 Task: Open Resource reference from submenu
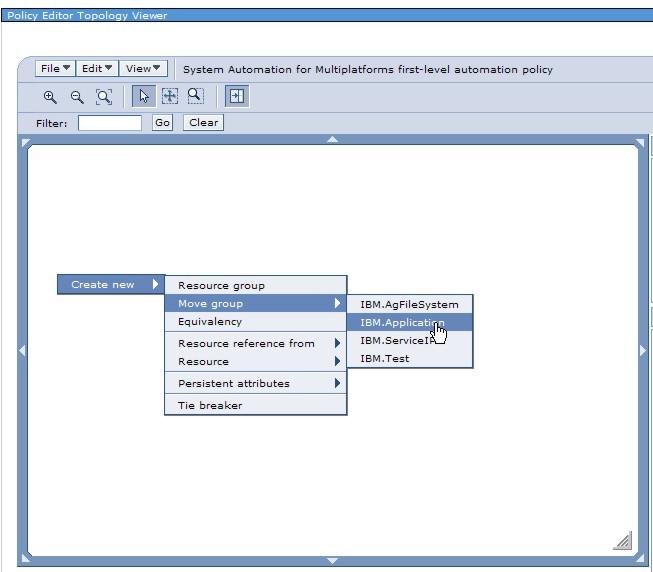(256, 343)
